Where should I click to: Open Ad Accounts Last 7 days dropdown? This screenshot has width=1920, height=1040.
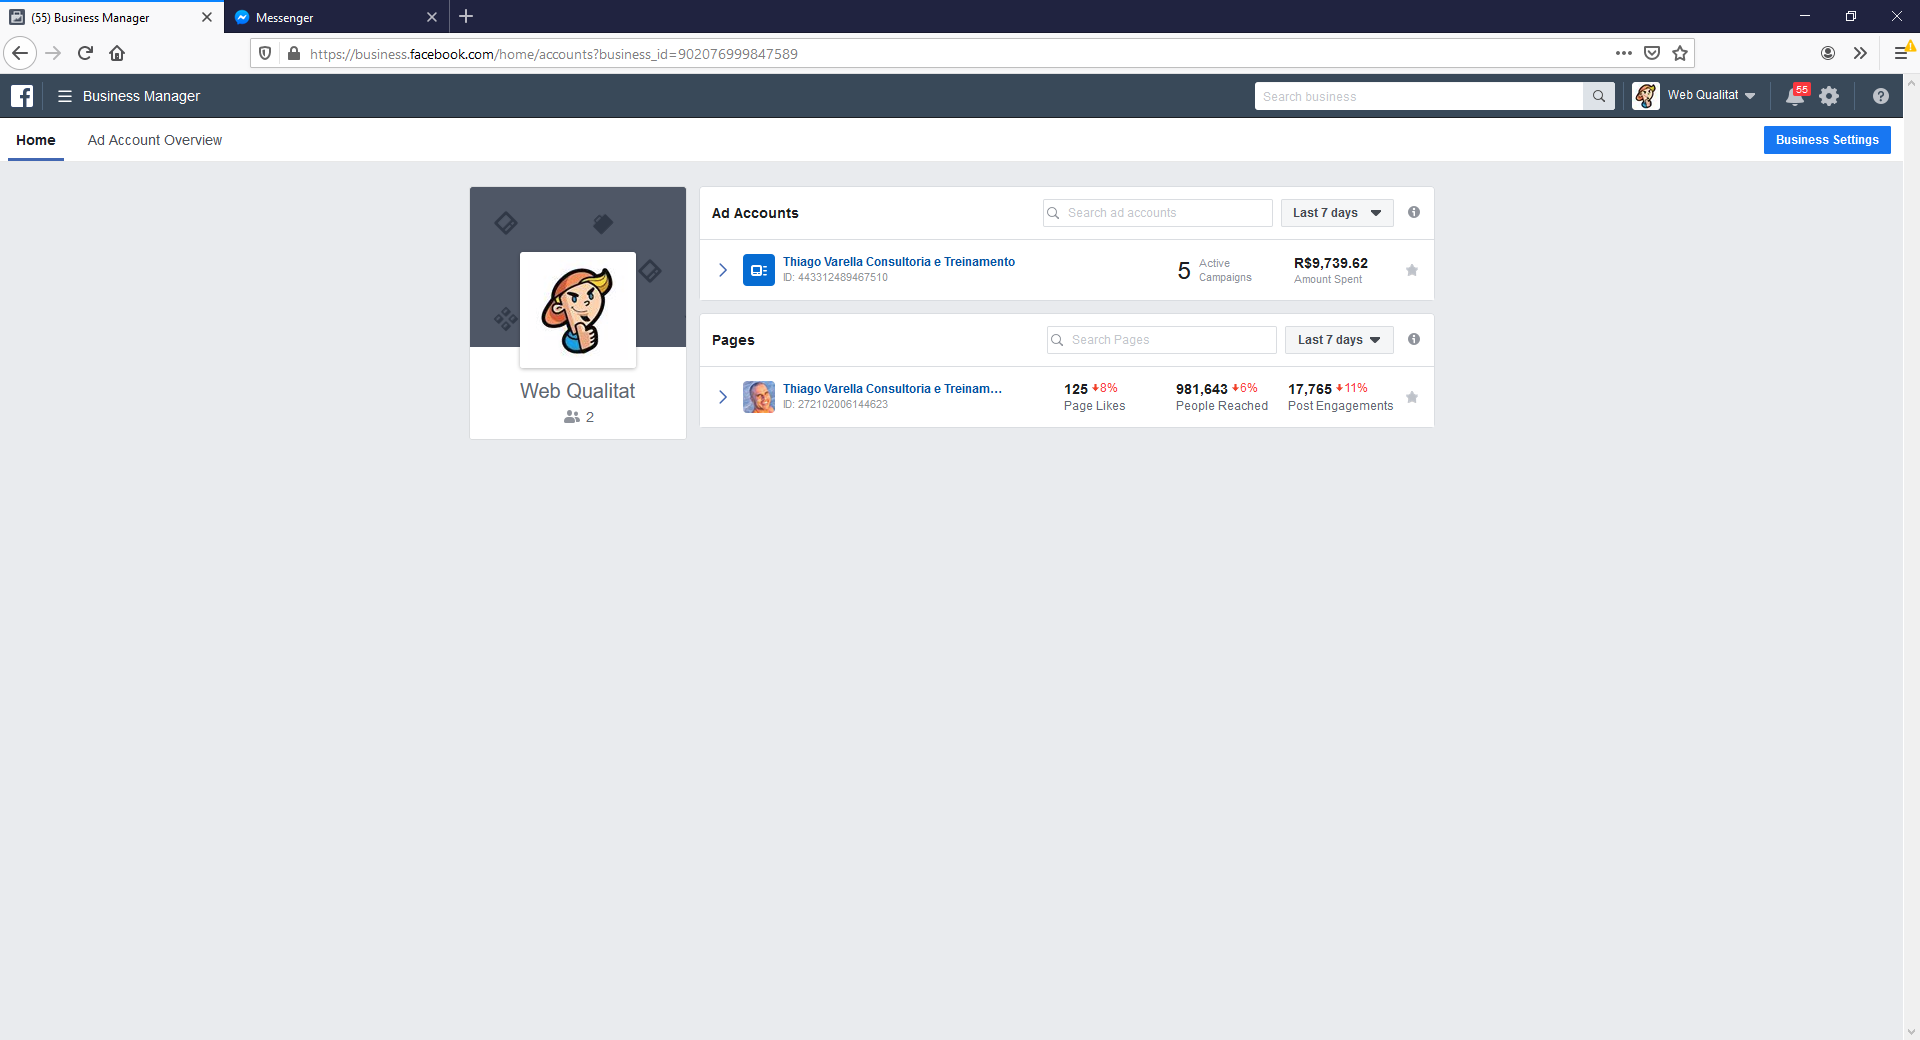tap(1337, 213)
